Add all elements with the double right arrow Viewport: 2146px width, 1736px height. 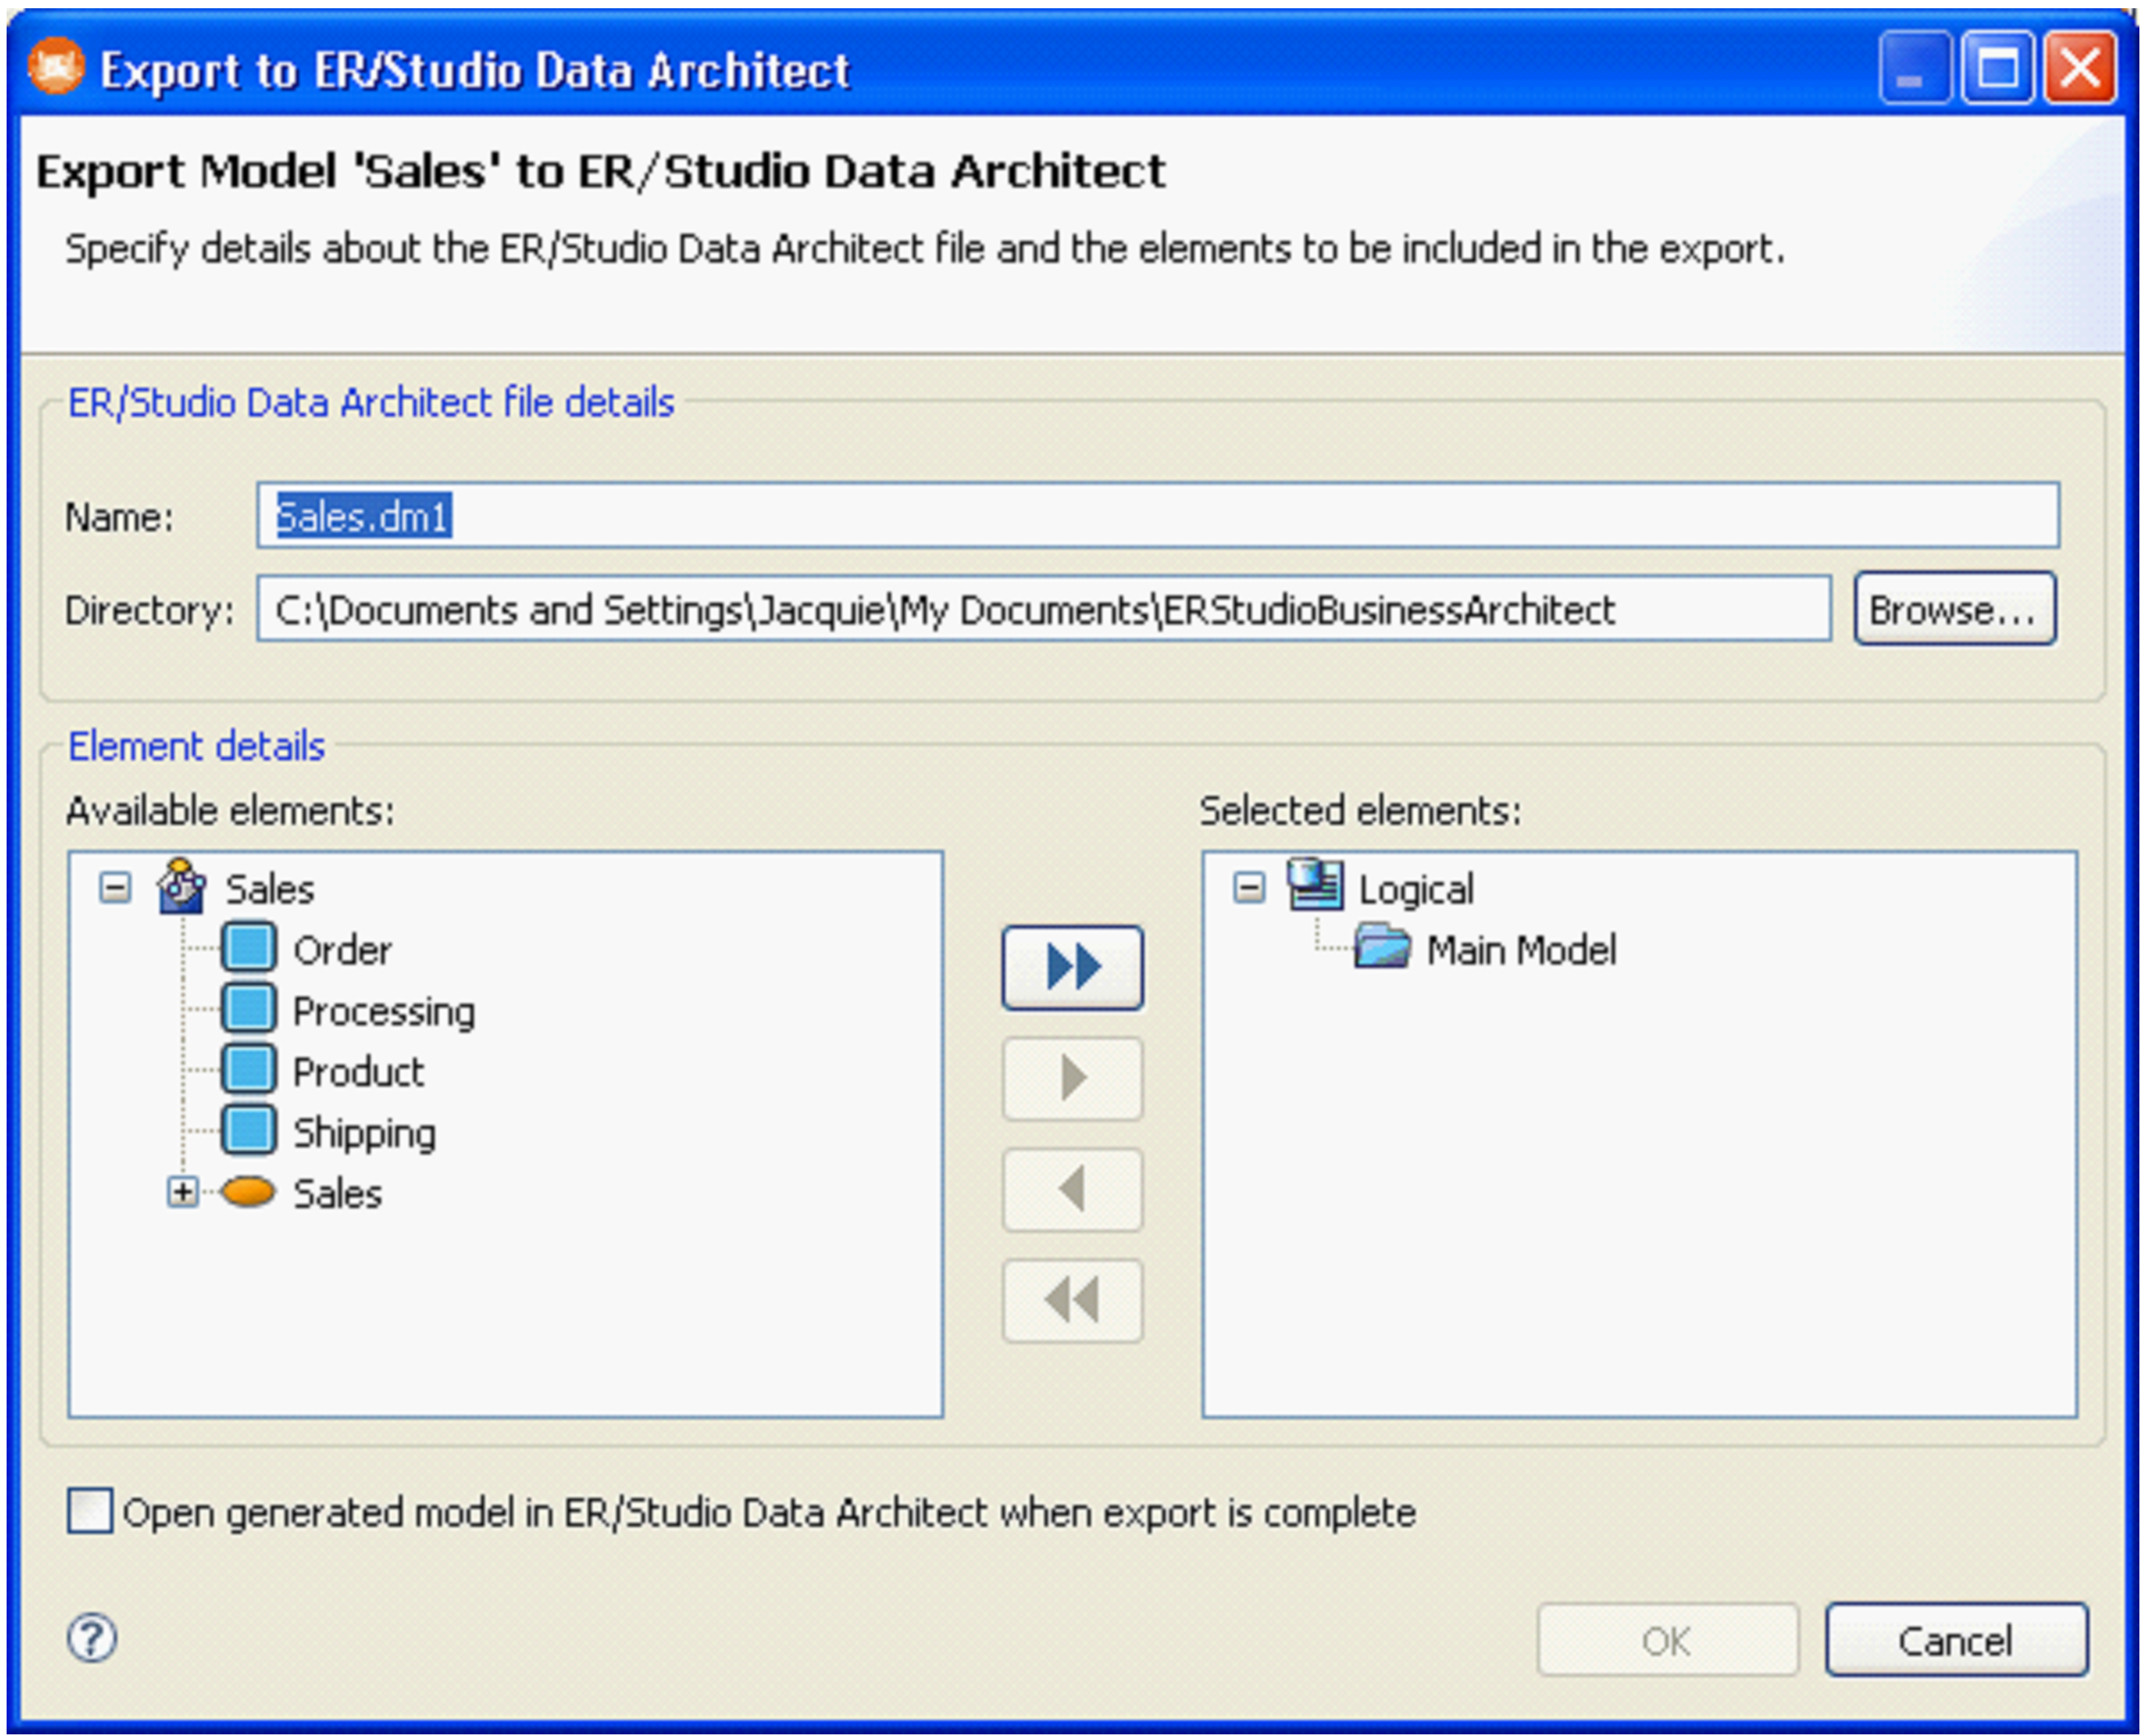[1072, 967]
